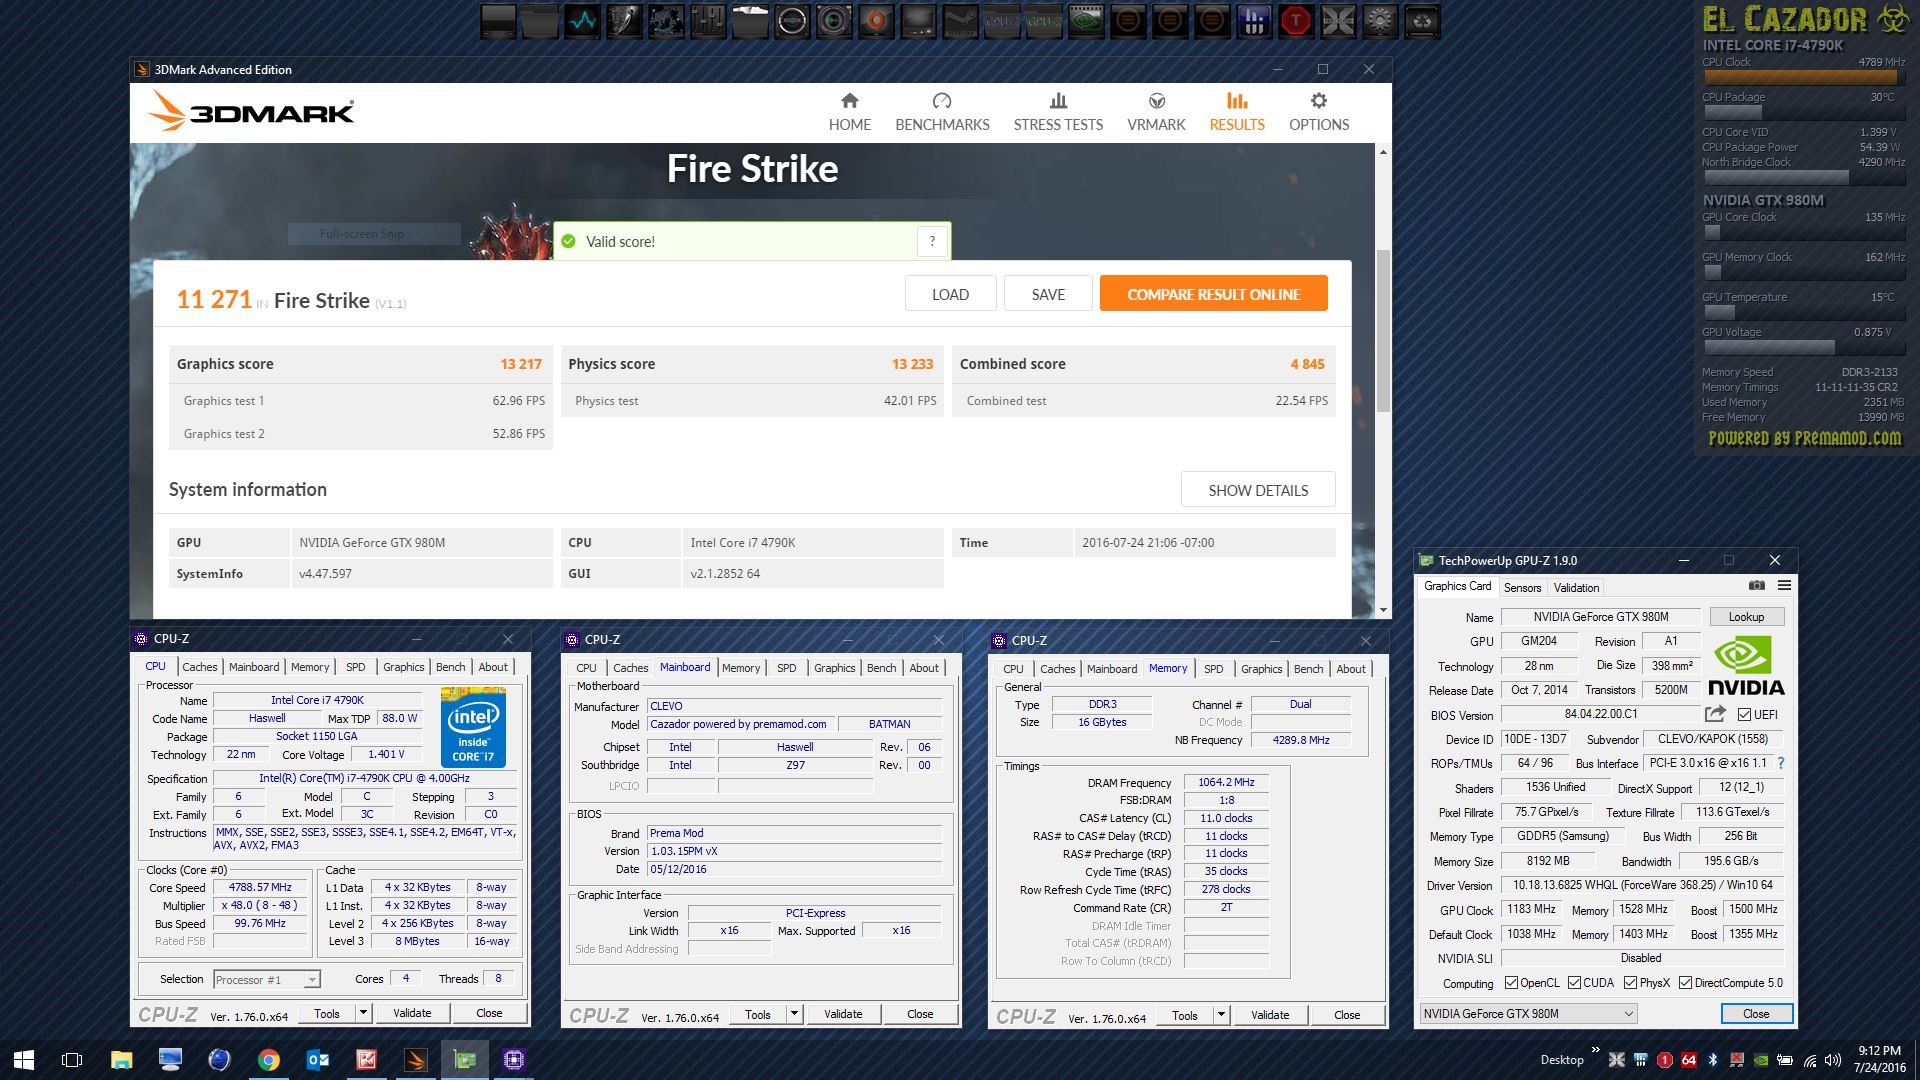
Task: Click Lookup button in GPU-Z
Action: click(1746, 617)
